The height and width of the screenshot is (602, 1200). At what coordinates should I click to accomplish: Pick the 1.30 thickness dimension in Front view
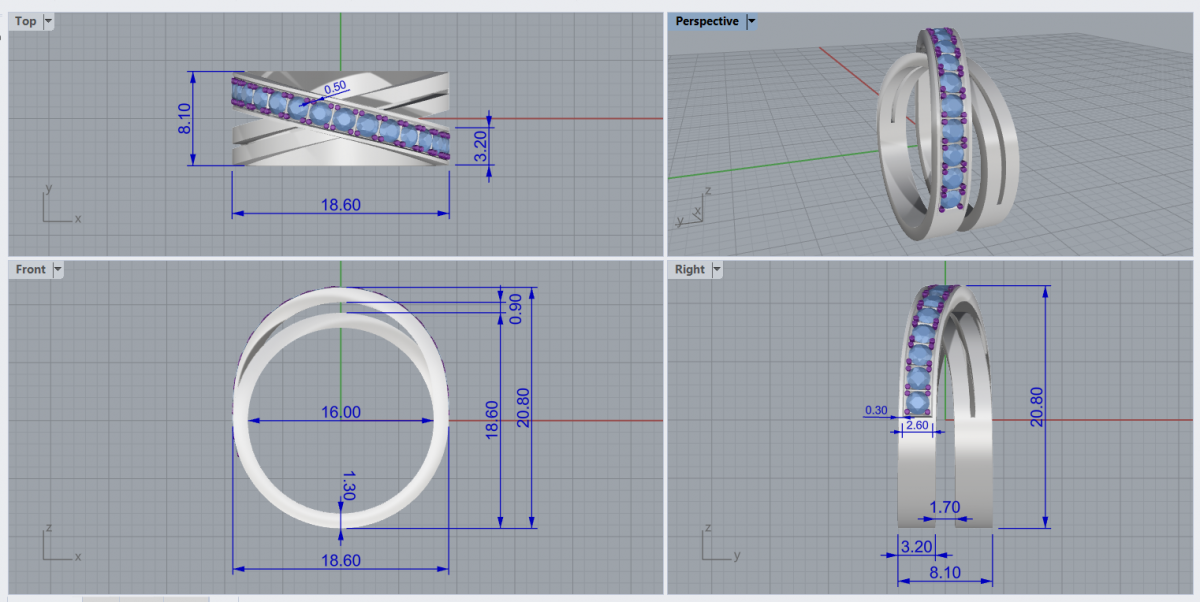[348, 485]
